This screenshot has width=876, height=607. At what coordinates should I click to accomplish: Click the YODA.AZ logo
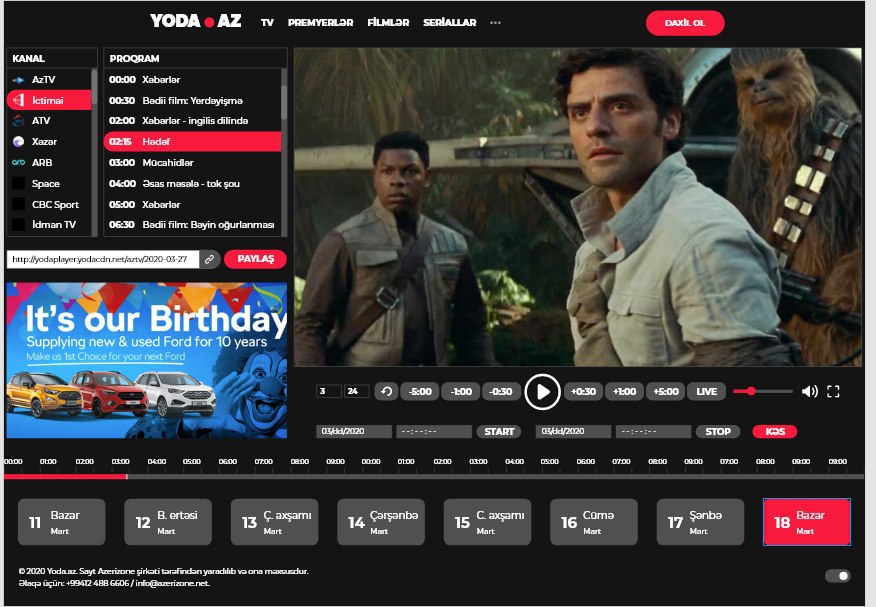coord(196,21)
